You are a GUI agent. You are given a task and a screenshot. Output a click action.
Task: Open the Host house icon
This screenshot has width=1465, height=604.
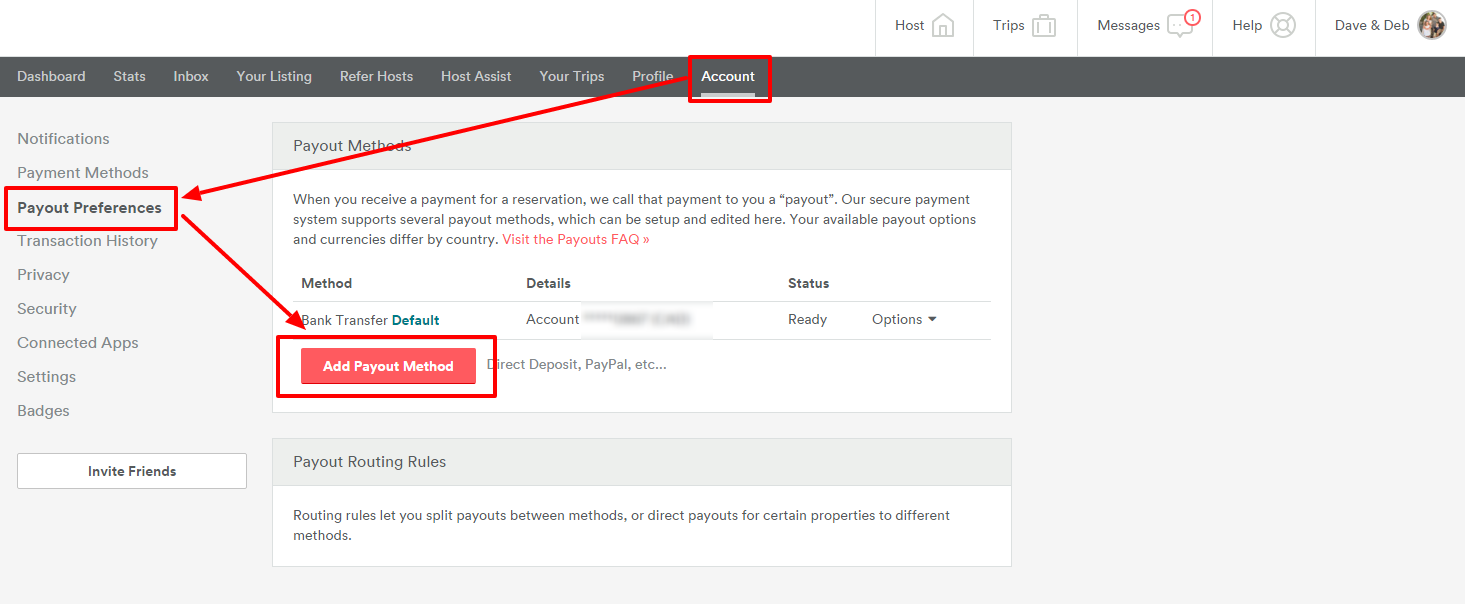(x=941, y=24)
